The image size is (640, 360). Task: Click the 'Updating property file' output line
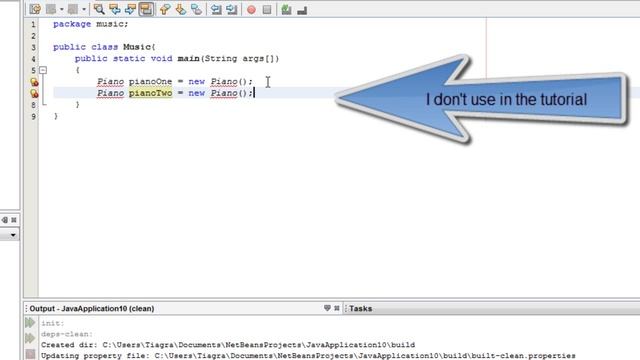click(308, 356)
